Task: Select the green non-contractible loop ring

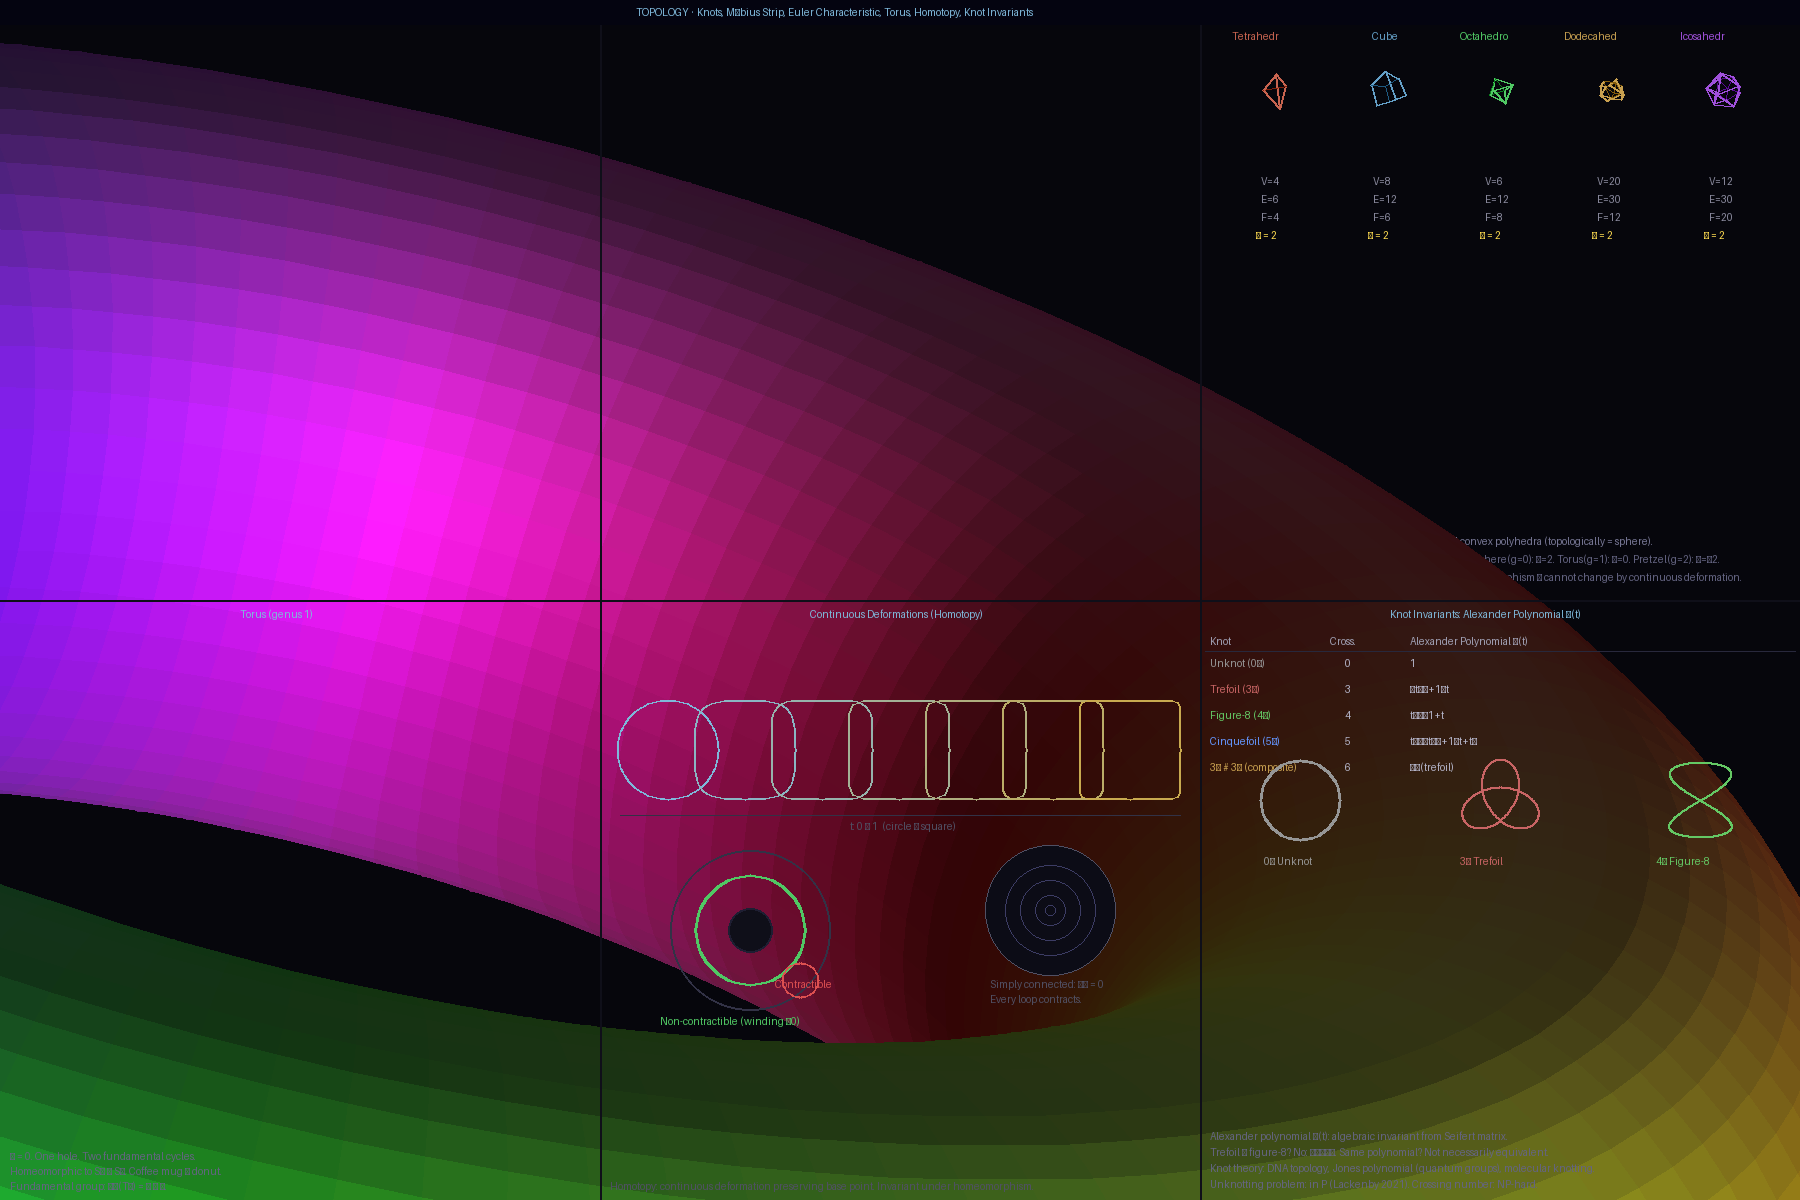Action: point(750,877)
